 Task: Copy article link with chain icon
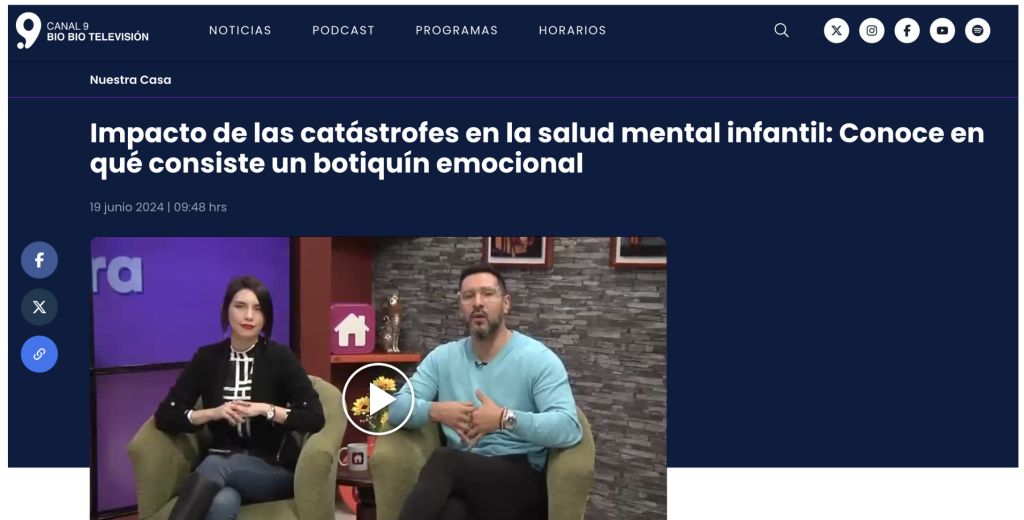[x=39, y=354]
